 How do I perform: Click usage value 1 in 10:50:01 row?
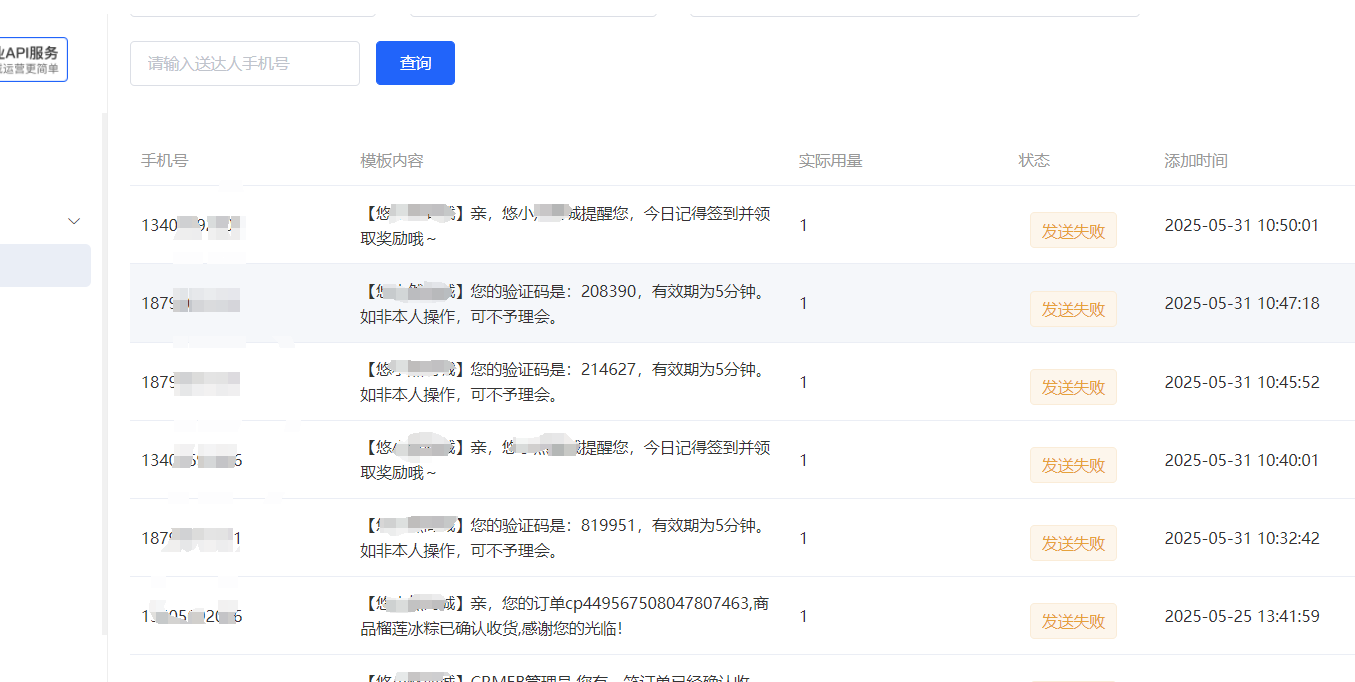pyautogui.click(x=803, y=225)
